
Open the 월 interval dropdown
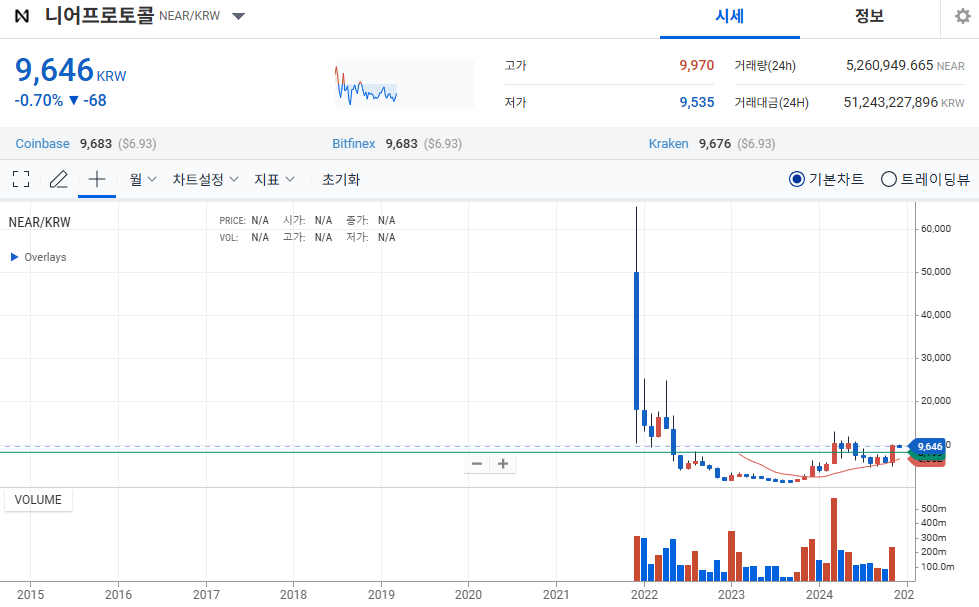143,180
